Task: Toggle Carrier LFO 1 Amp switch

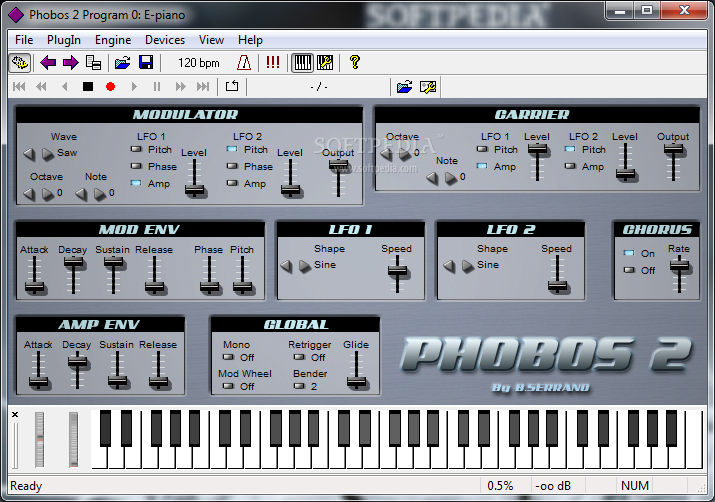Action: coord(482,166)
